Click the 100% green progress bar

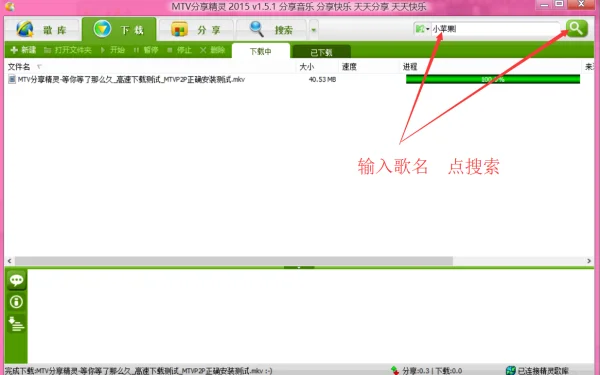click(493, 79)
